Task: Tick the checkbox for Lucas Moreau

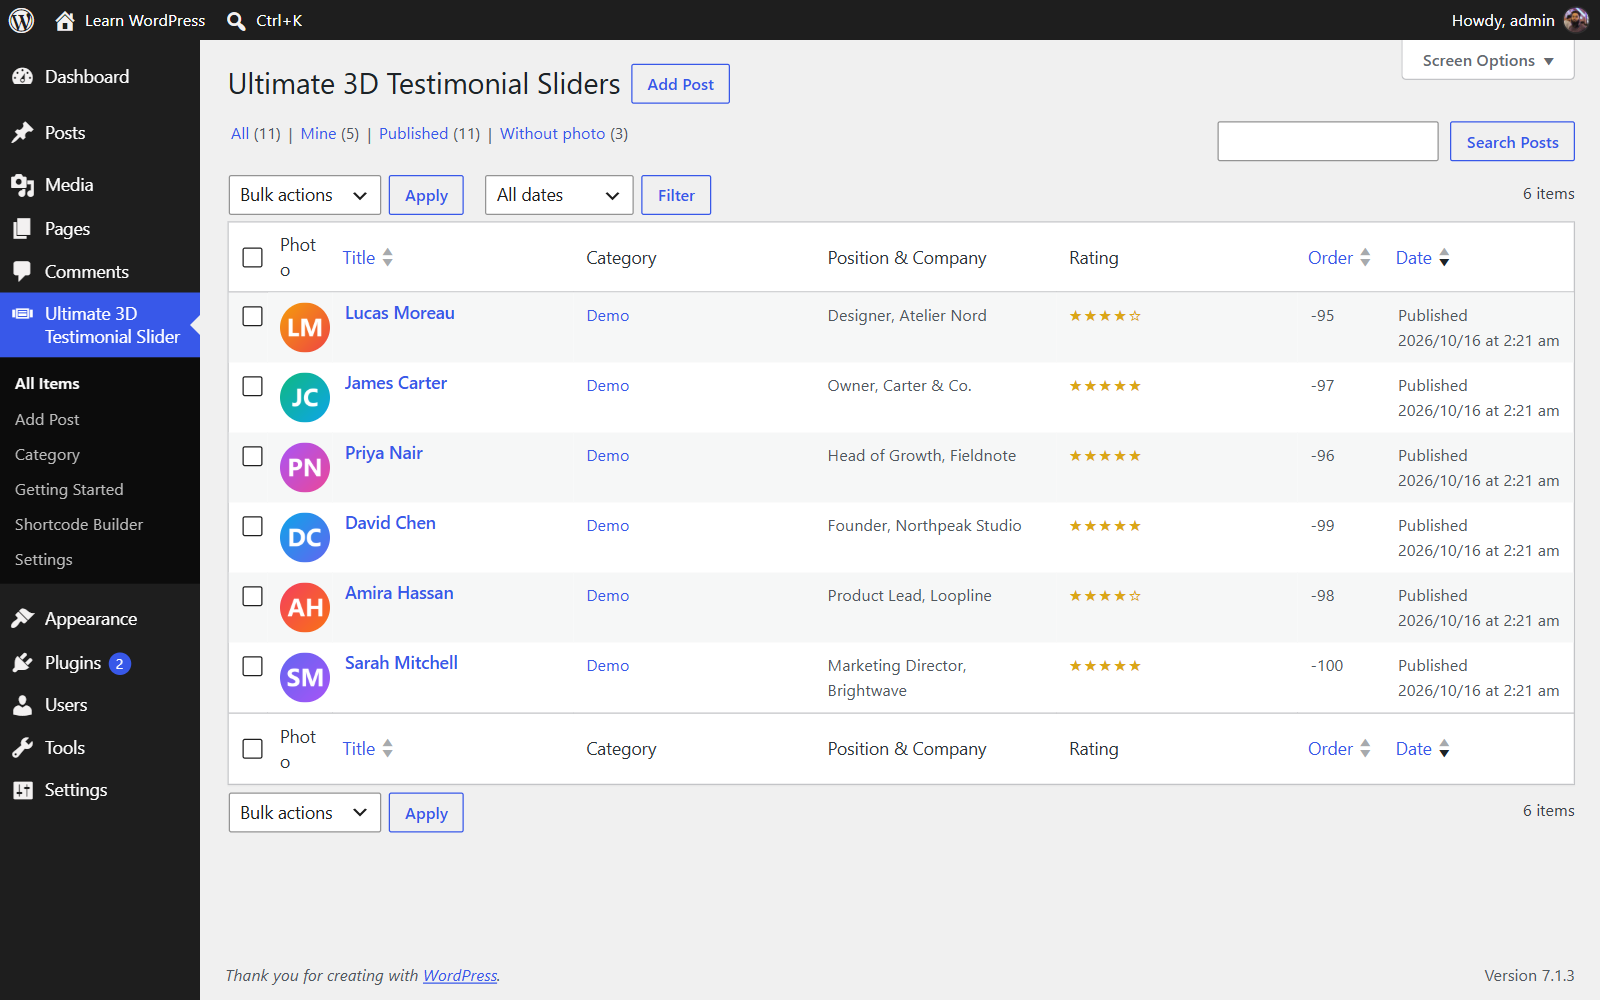Action: pos(253,316)
